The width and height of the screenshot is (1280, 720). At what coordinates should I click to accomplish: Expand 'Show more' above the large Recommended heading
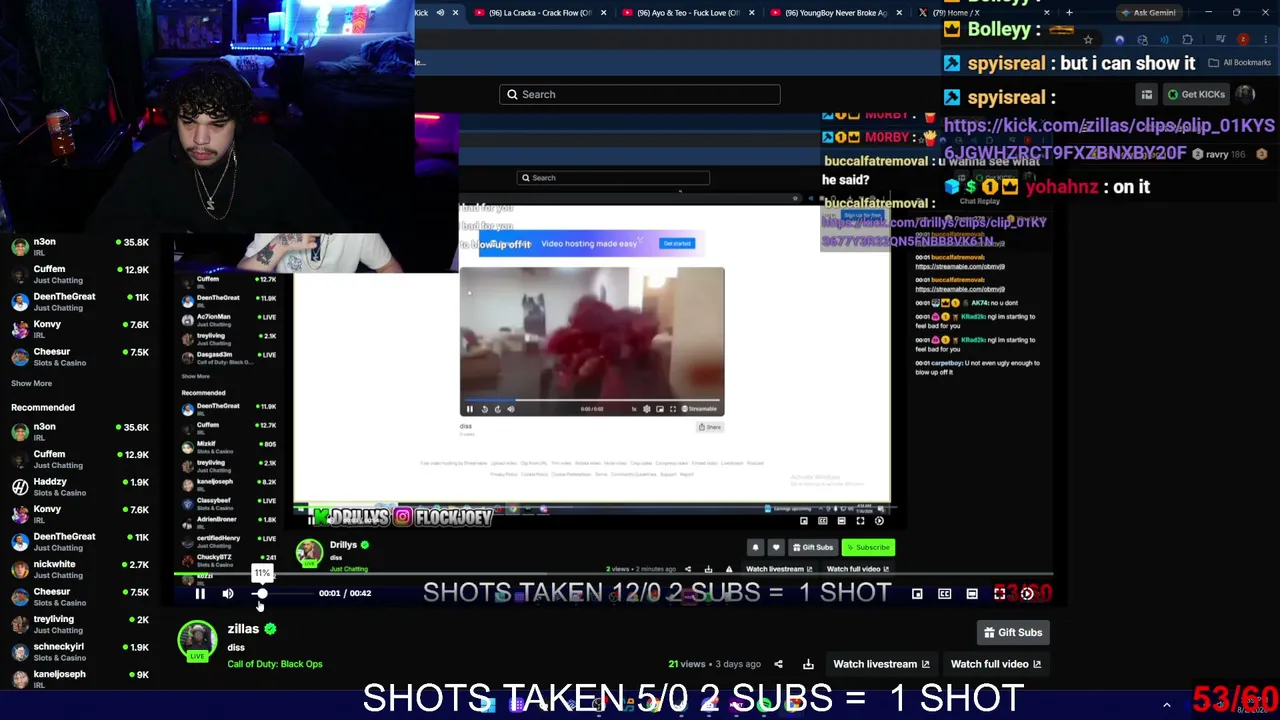click(31, 383)
